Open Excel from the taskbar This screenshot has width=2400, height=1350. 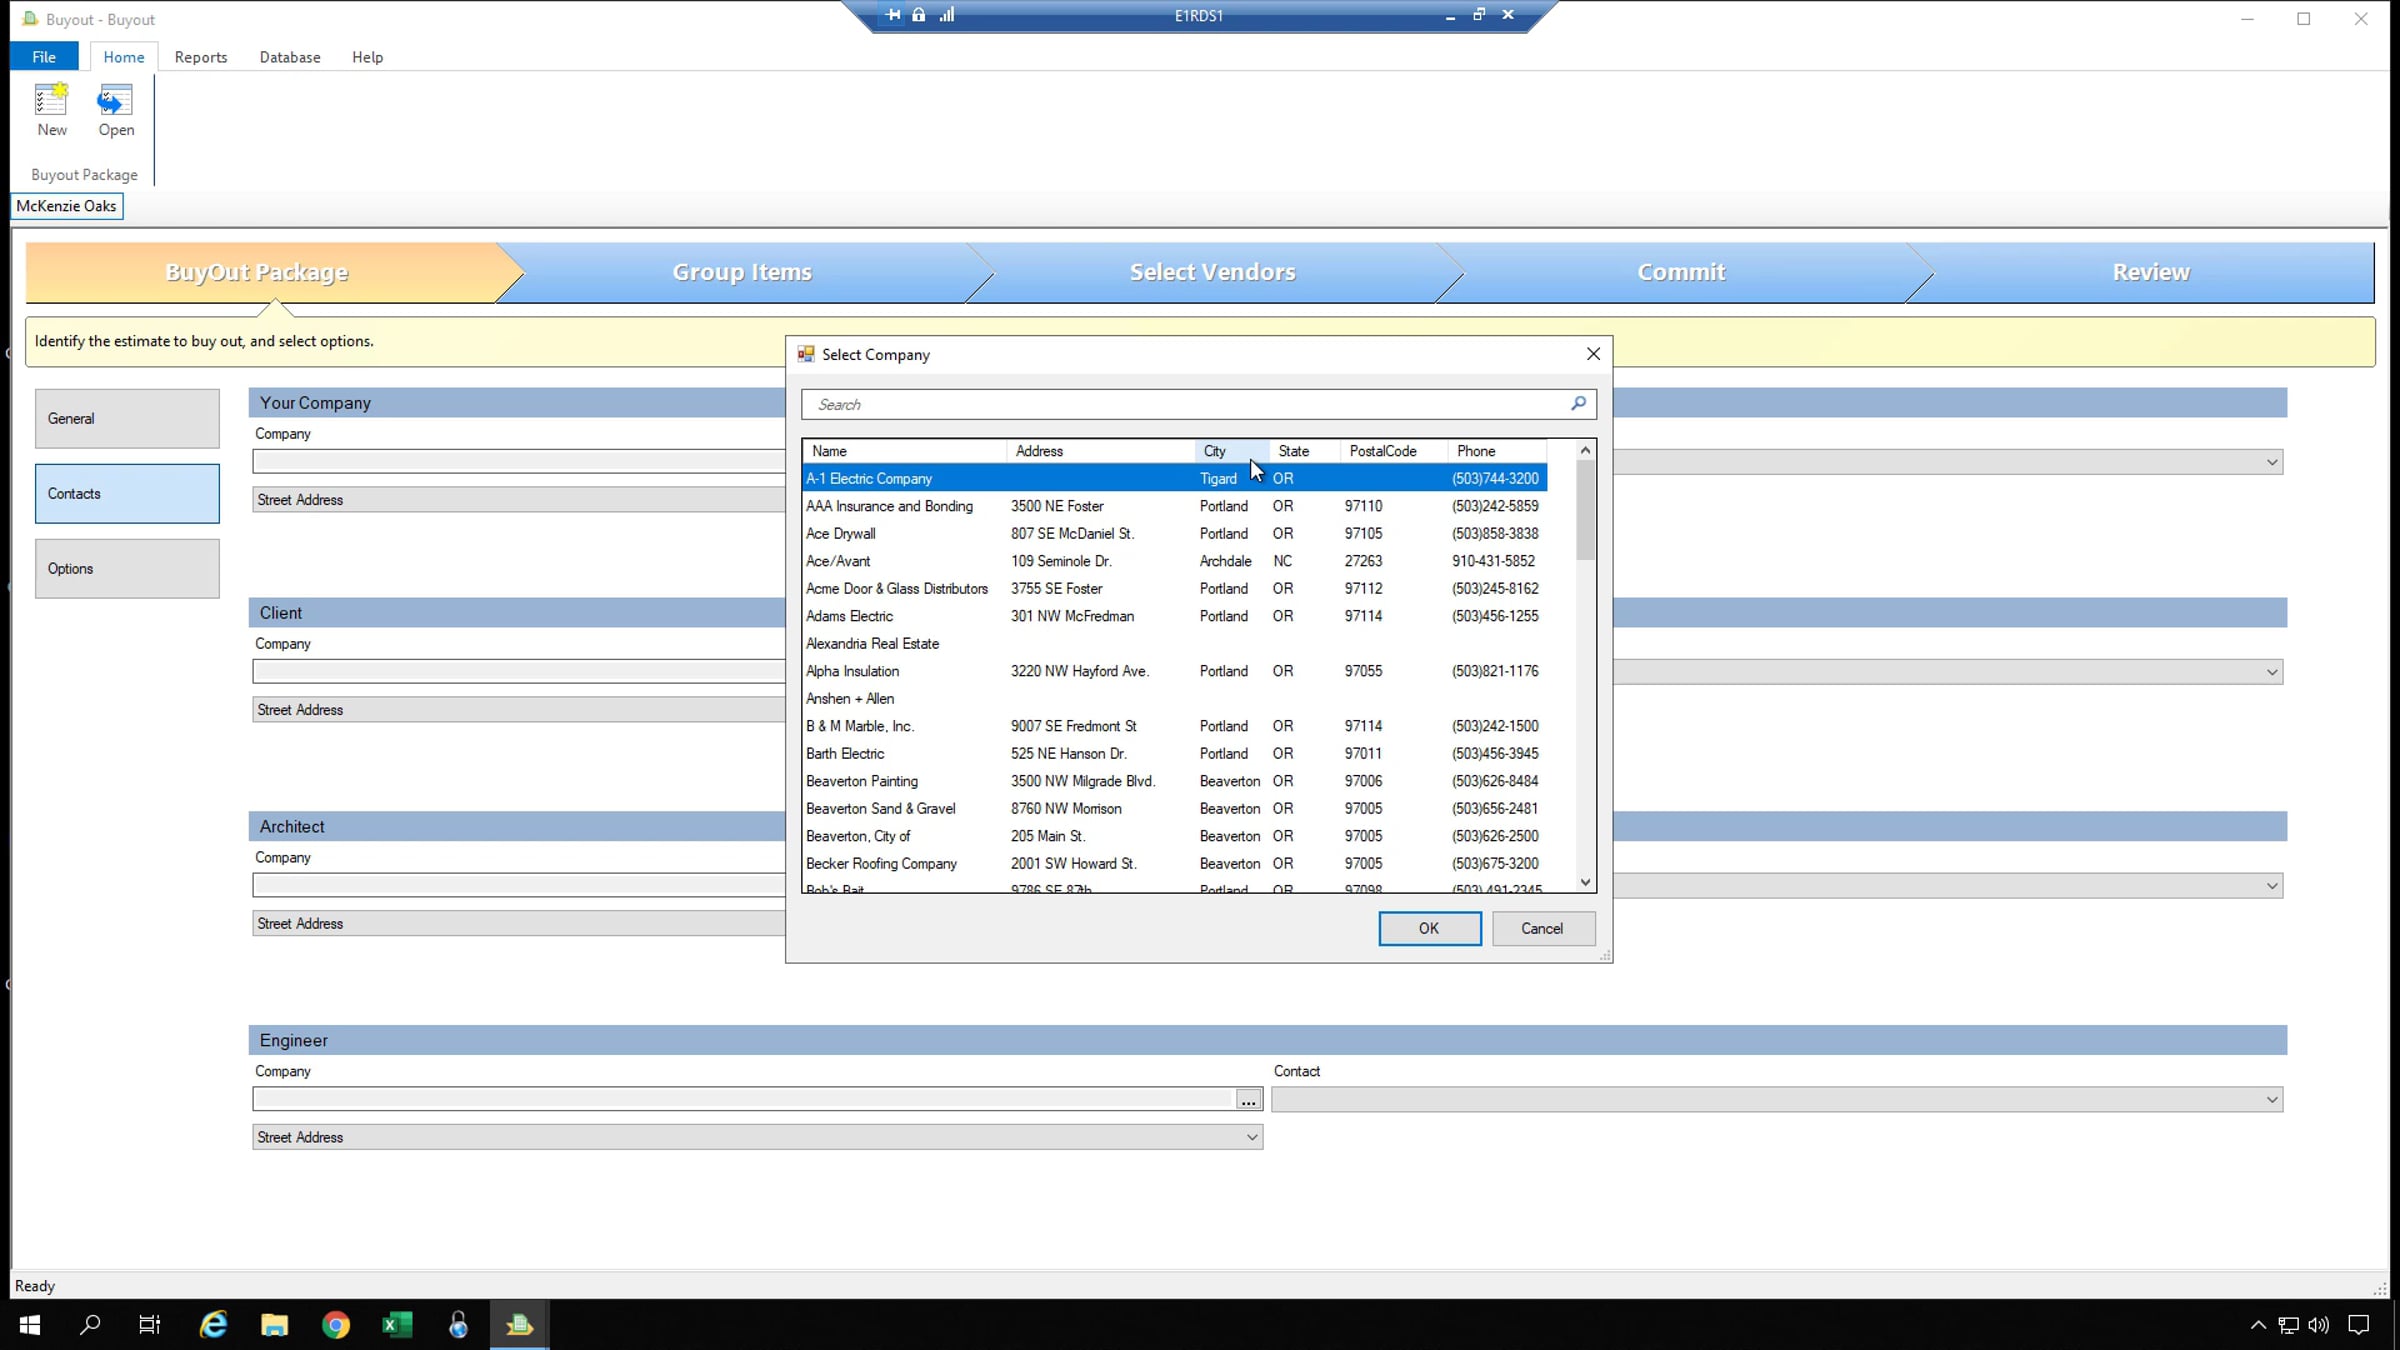[397, 1325]
